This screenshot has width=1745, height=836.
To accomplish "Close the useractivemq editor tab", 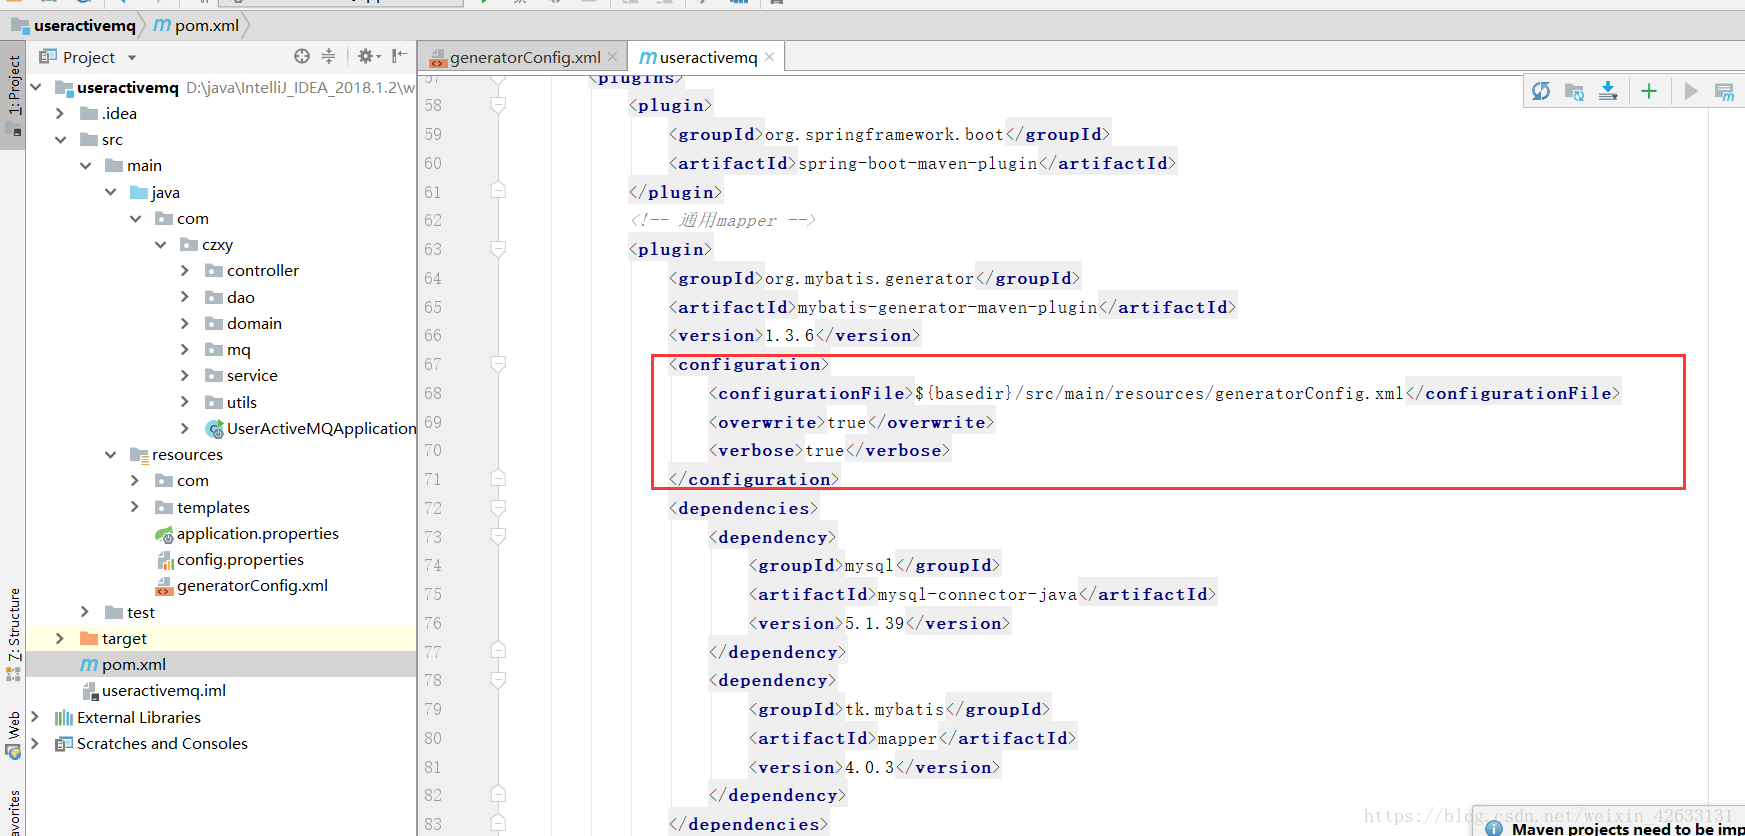I will pyautogui.click(x=769, y=57).
